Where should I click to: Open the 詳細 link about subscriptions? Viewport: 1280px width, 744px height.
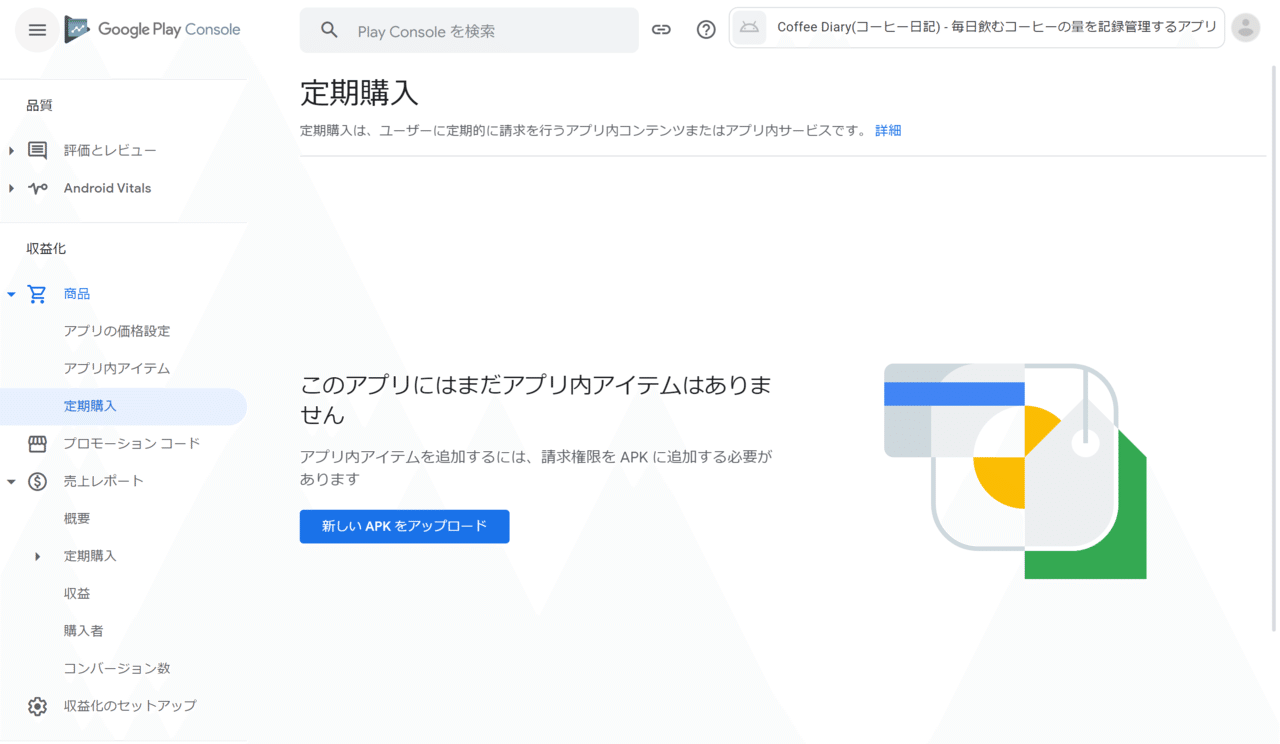click(x=888, y=130)
